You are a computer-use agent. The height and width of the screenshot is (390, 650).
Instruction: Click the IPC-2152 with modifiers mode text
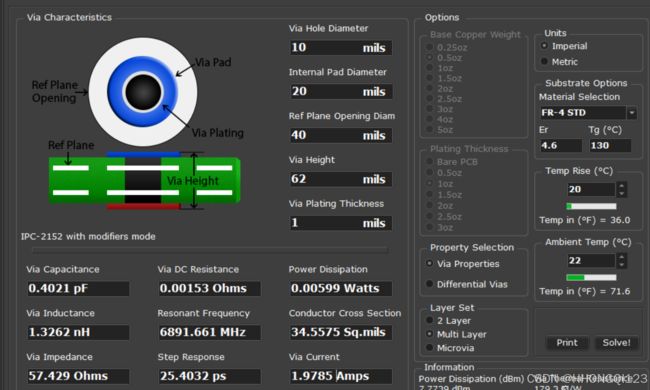[x=88, y=236]
